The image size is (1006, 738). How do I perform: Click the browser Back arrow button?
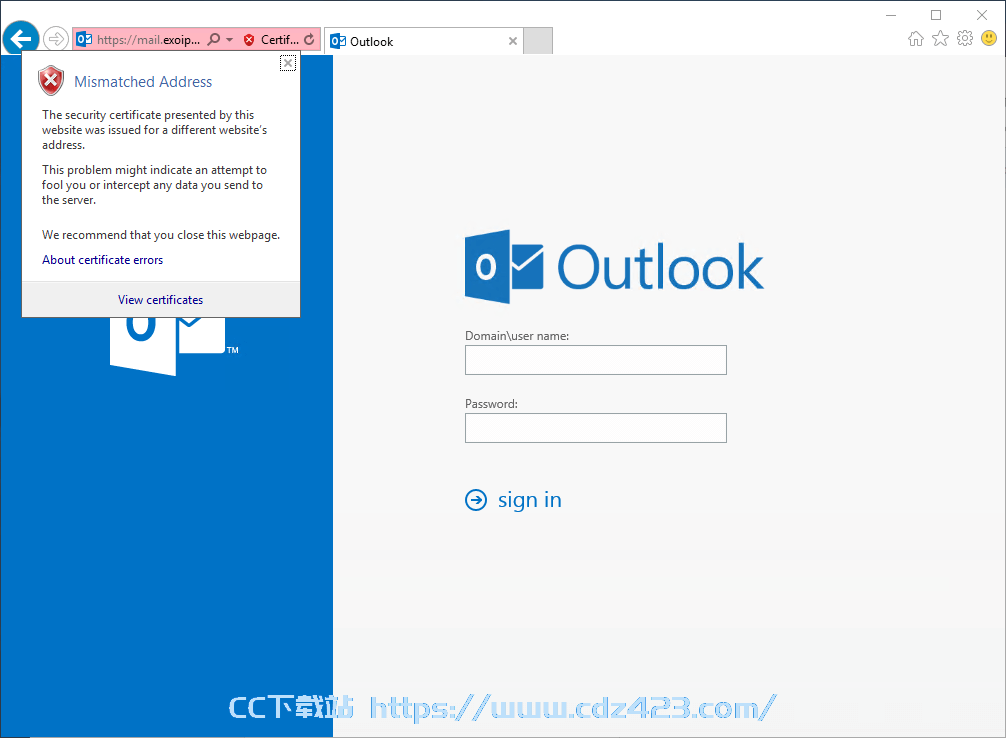(21, 39)
